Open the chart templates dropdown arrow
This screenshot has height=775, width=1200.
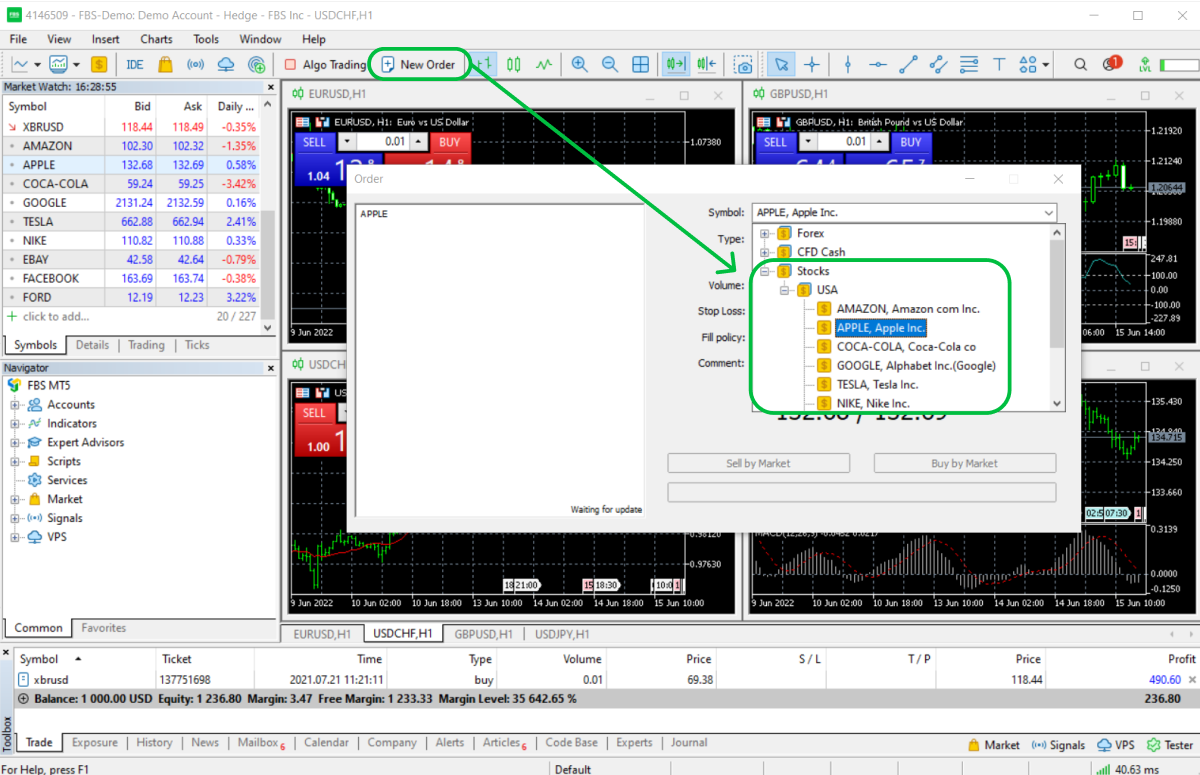tap(75, 65)
